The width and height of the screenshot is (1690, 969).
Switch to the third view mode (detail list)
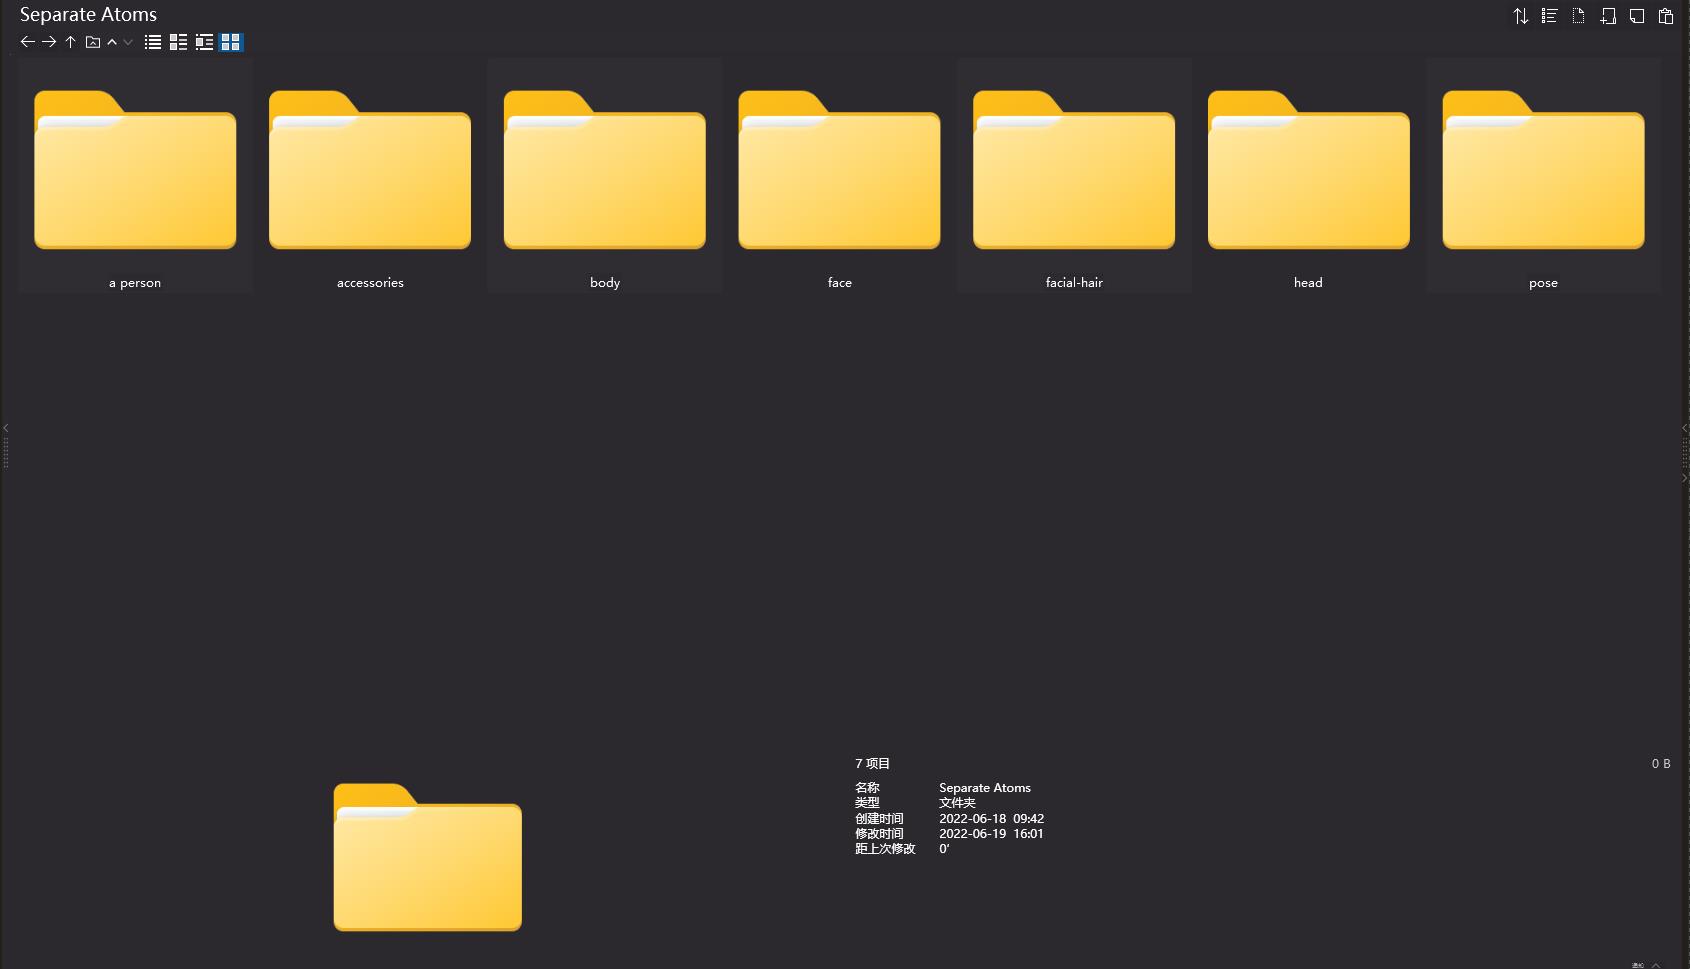tap(204, 42)
